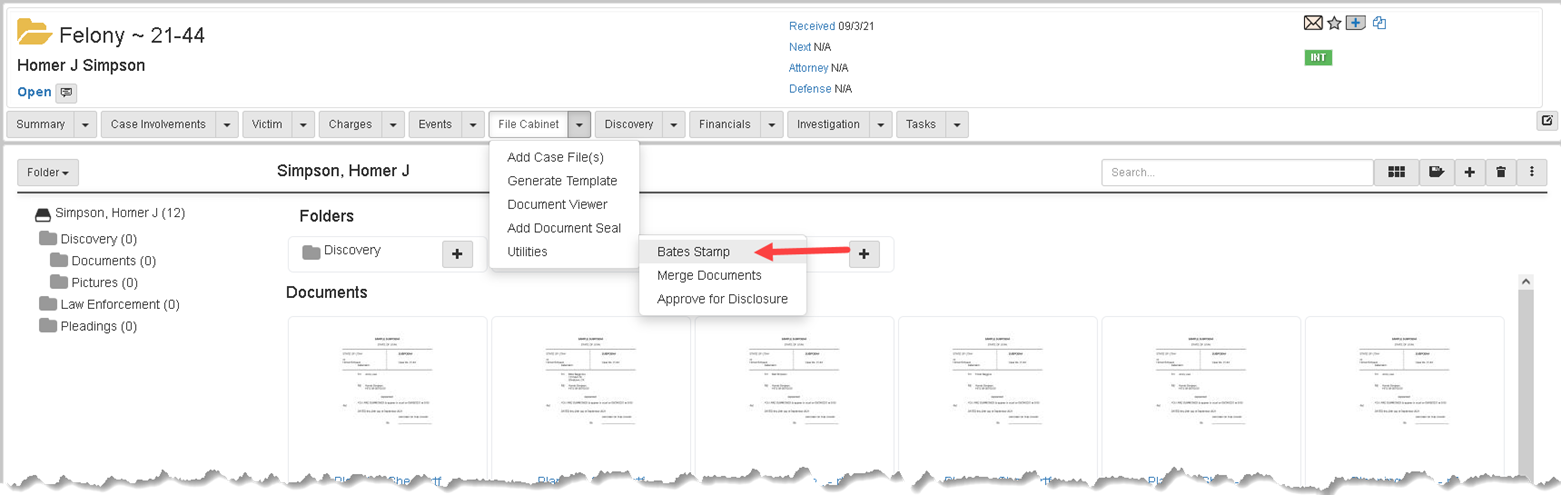The height and width of the screenshot is (495, 1561).
Task: Switch to grid view in file cabinet
Action: click(1396, 172)
